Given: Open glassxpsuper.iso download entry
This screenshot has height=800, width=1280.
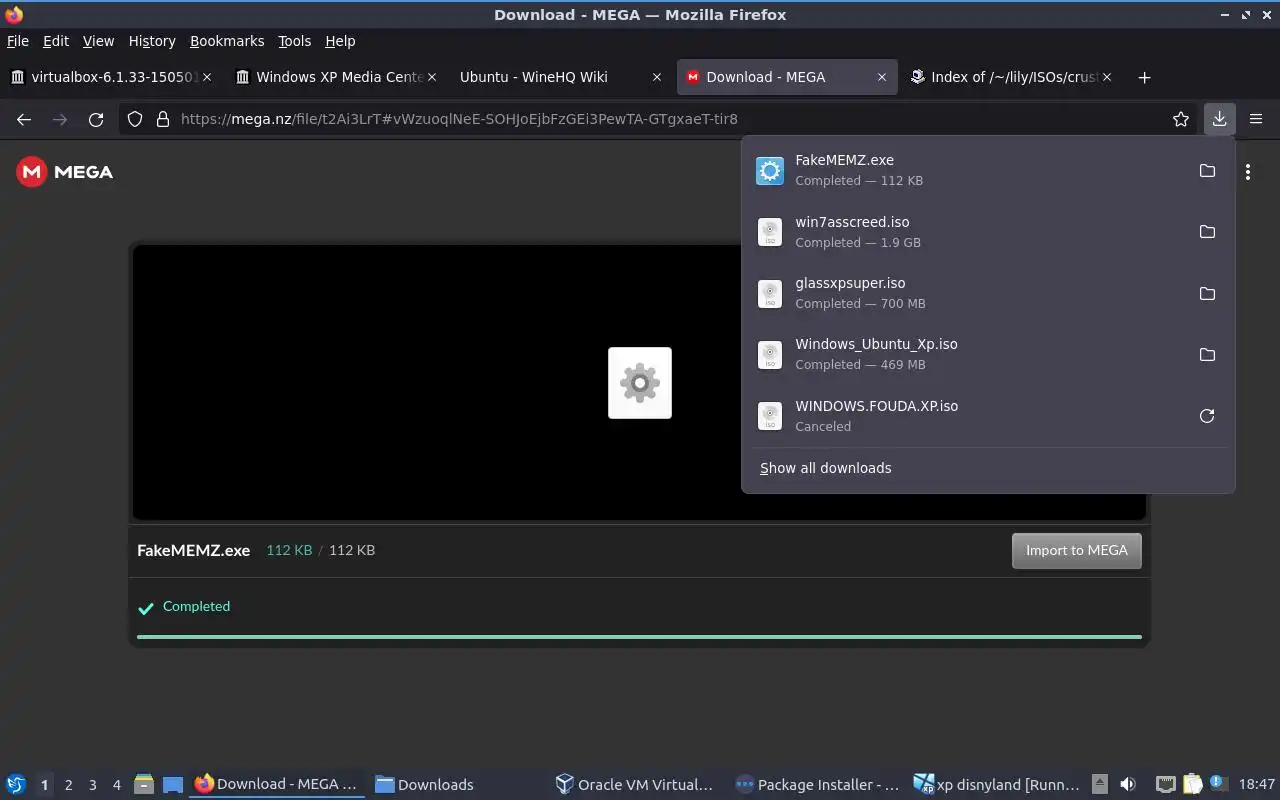Looking at the screenshot, I should coord(988,293).
